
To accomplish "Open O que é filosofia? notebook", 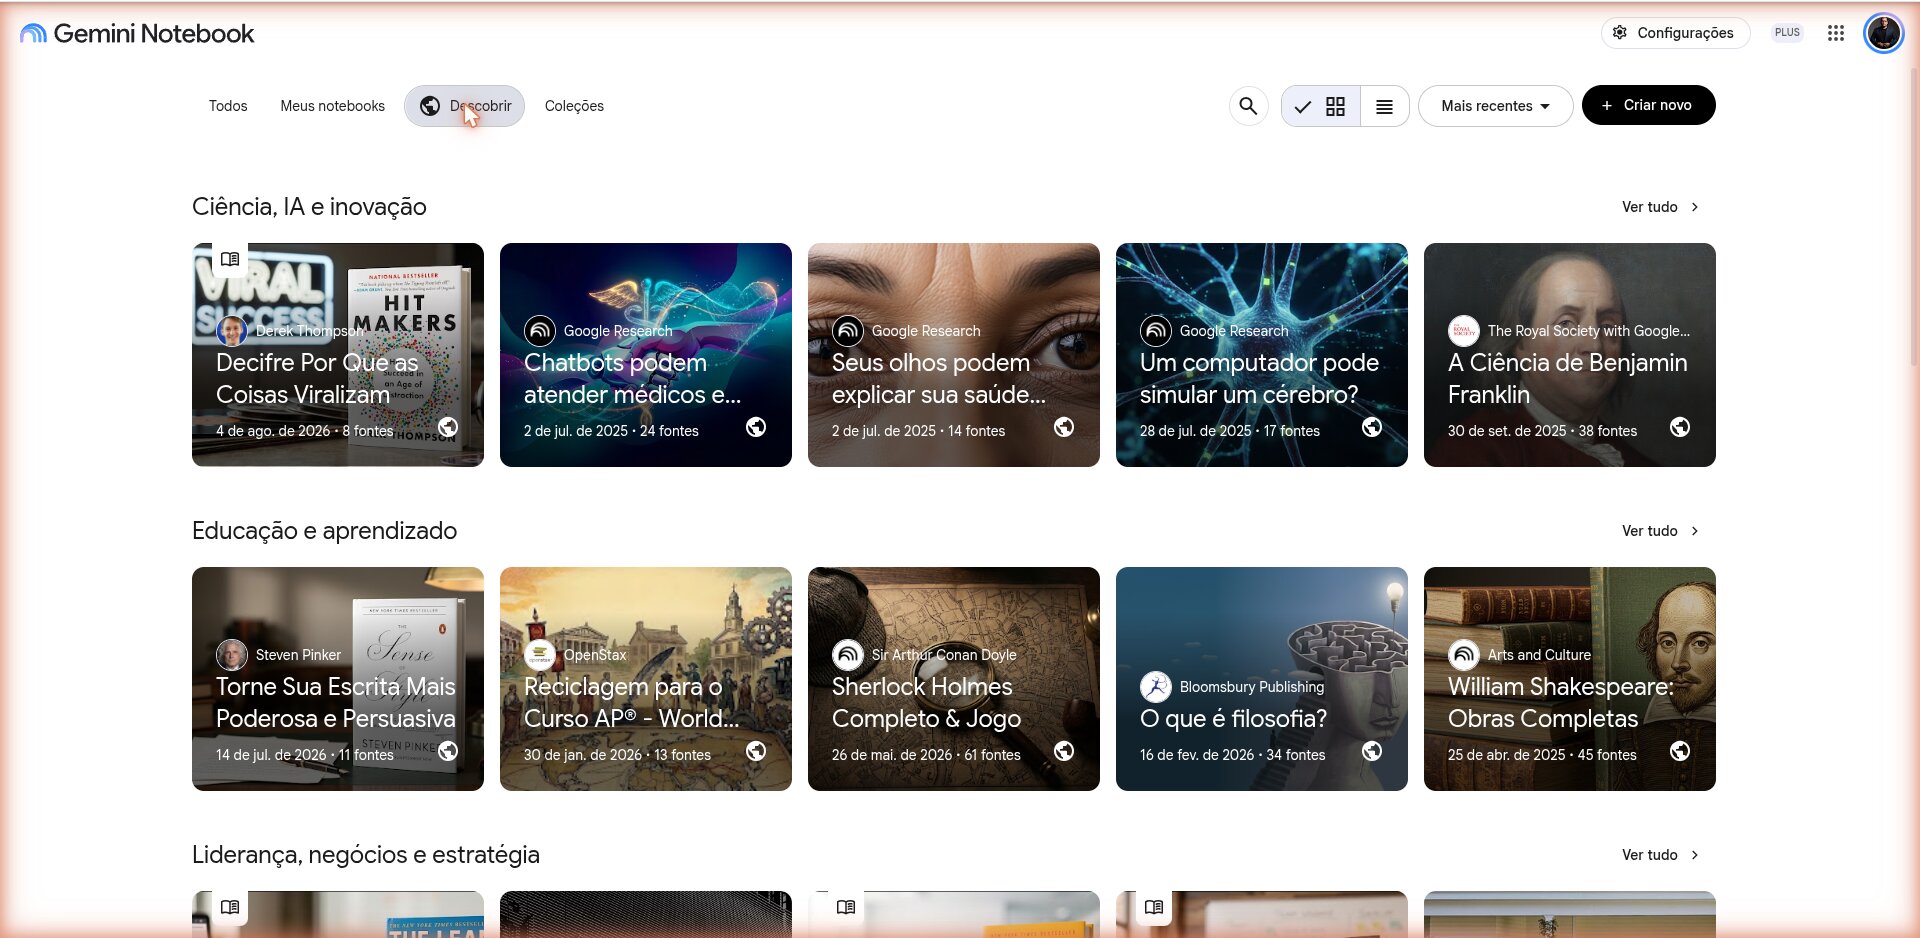I will [x=1262, y=679].
